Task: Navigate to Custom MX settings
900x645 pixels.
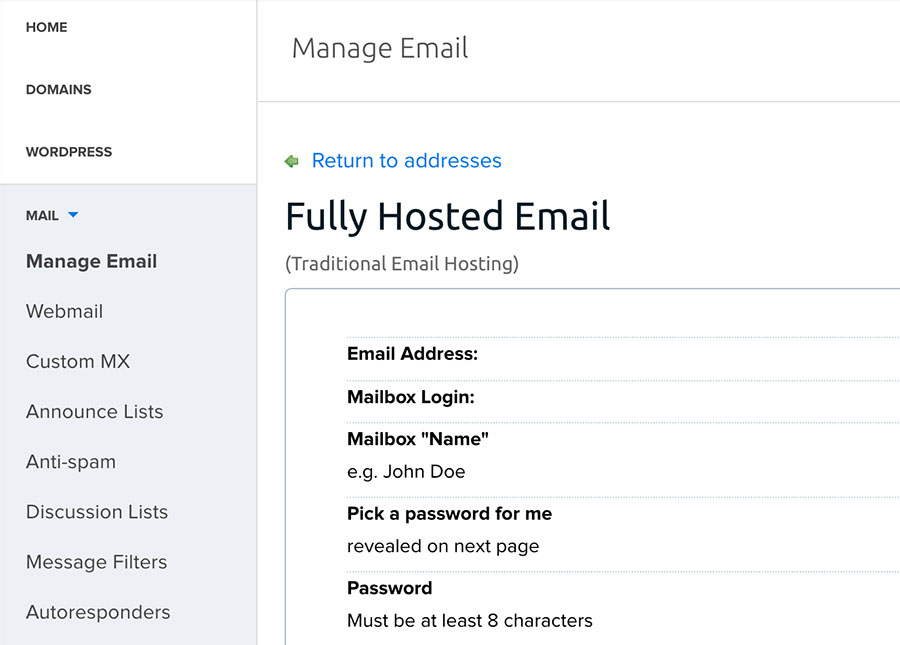Action: coord(78,361)
